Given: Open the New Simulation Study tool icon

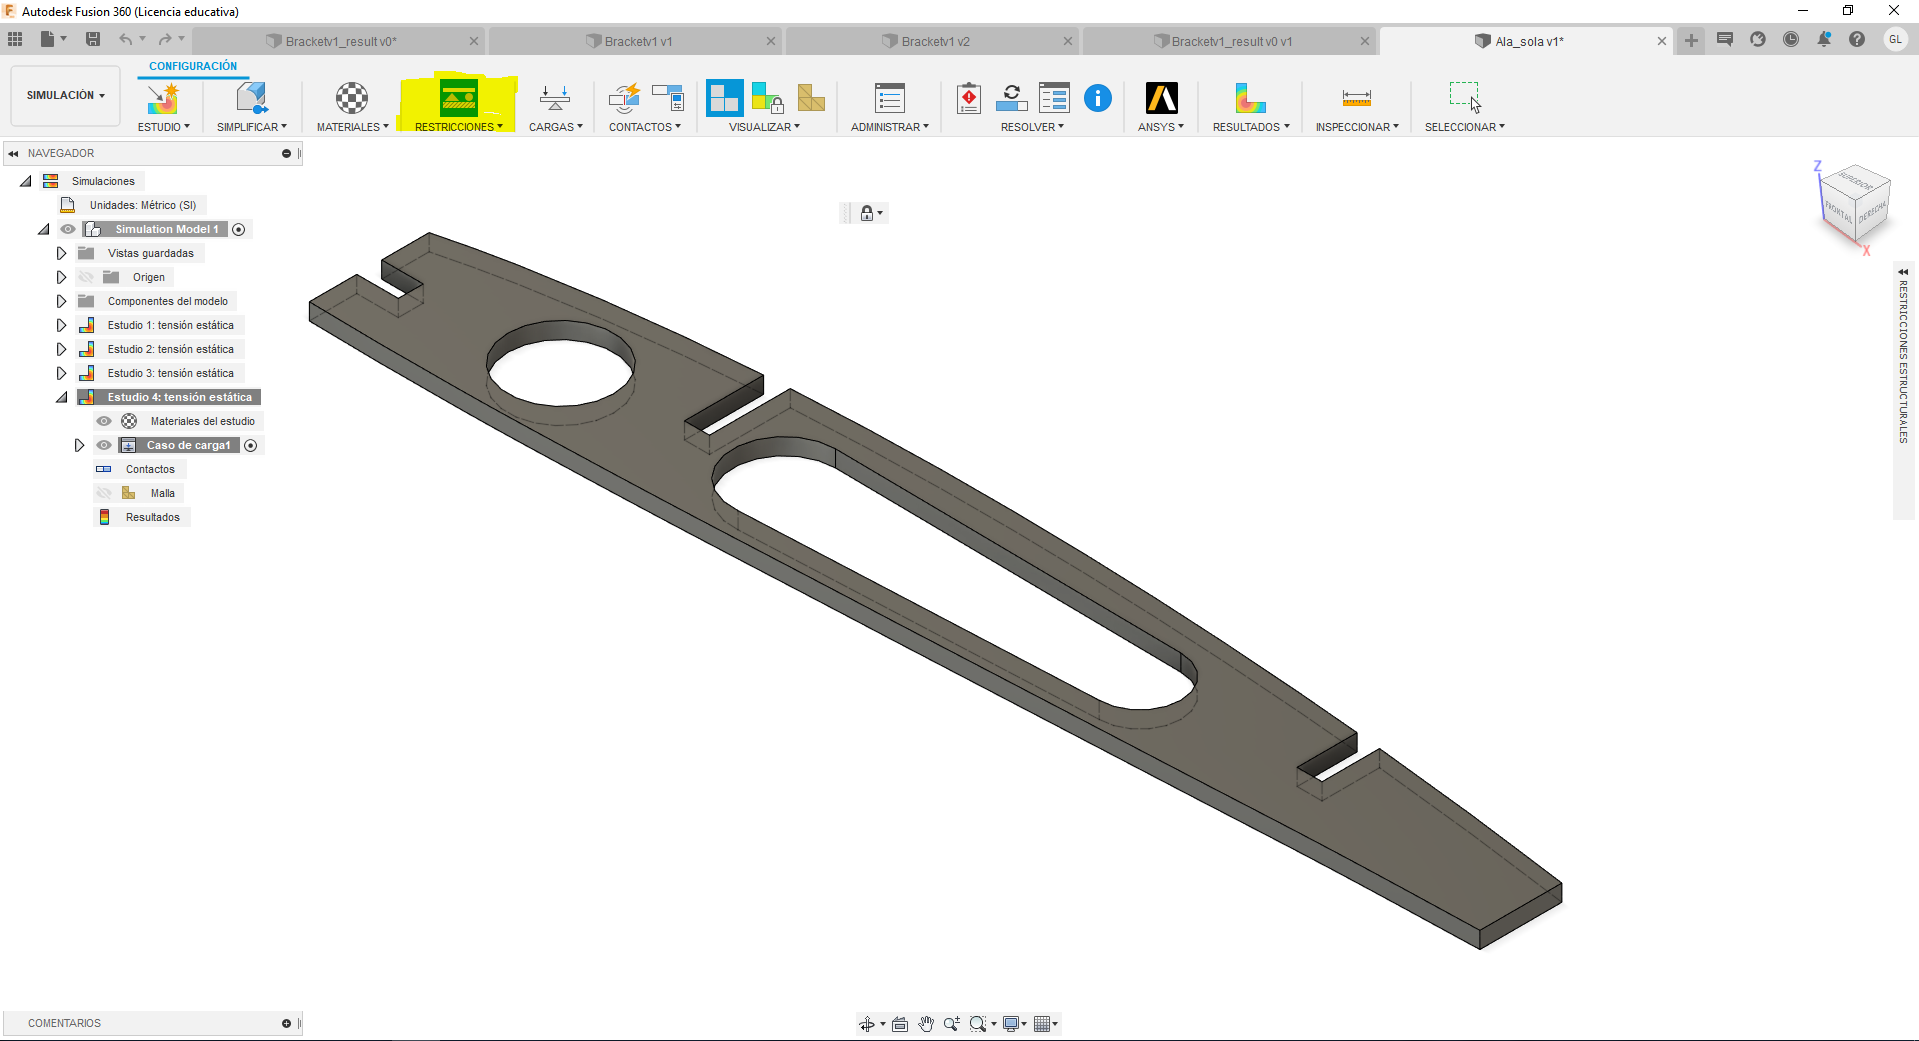Looking at the screenshot, I should tap(162, 98).
